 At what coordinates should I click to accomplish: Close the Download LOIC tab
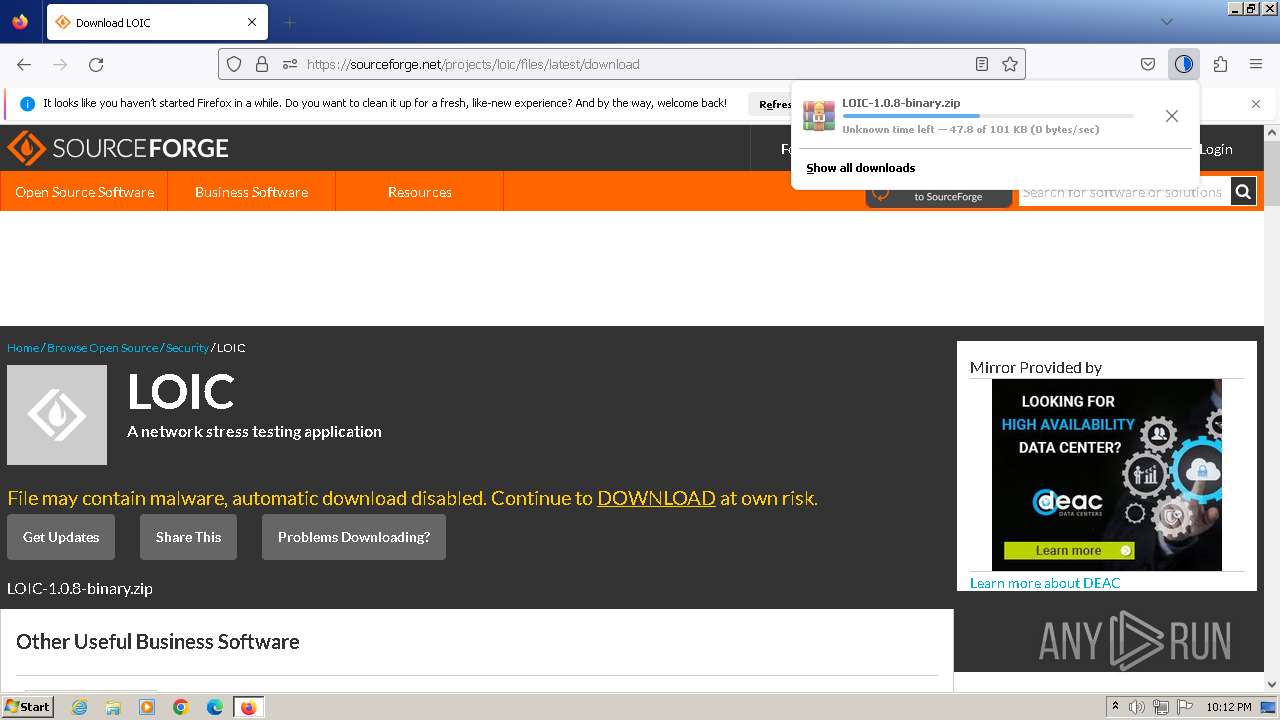coord(252,22)
